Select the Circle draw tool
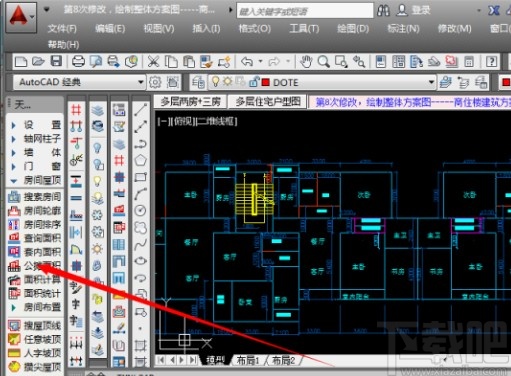The height and width of the screenshot is (376, 511). click(x=141, y=210)
